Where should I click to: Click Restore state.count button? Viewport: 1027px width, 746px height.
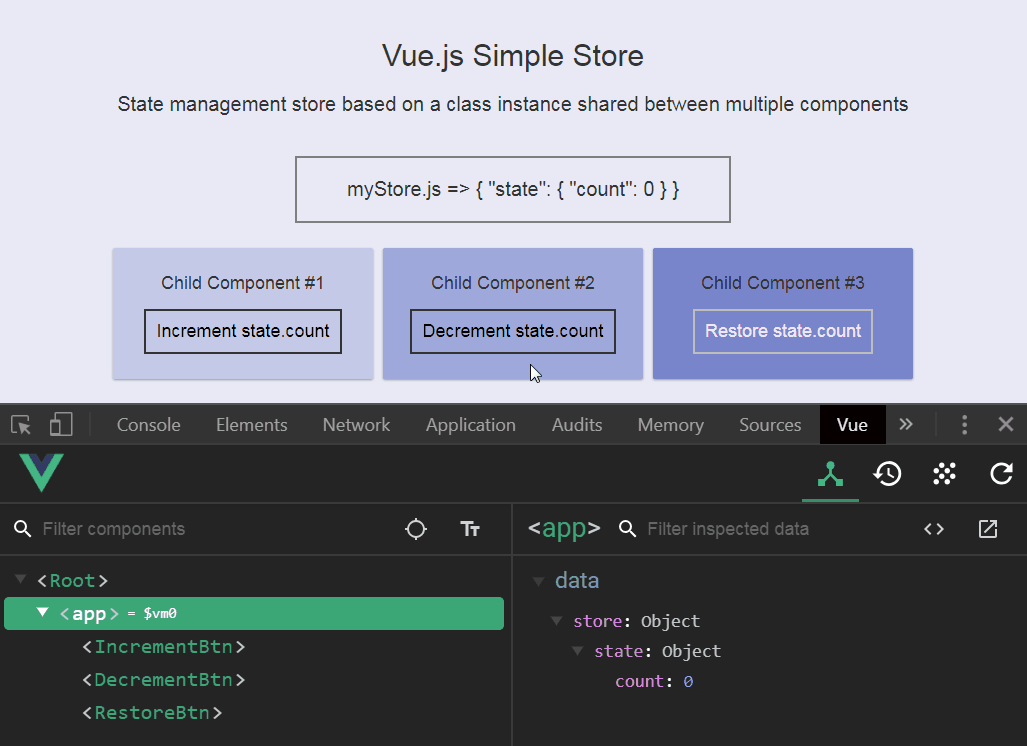click(783, 331)
